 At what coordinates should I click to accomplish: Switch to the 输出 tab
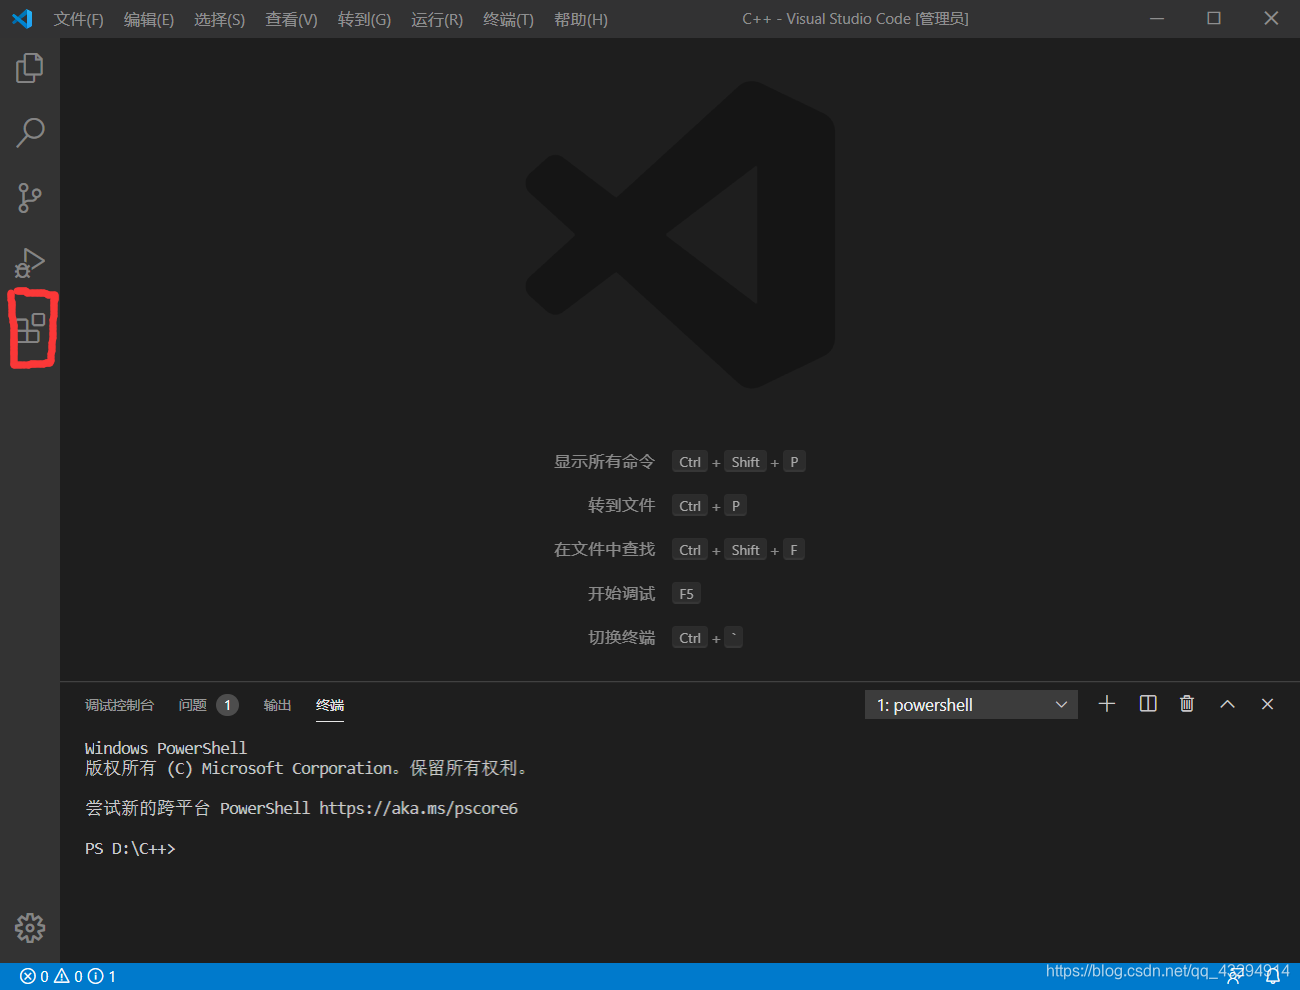[x=277, y=705]
